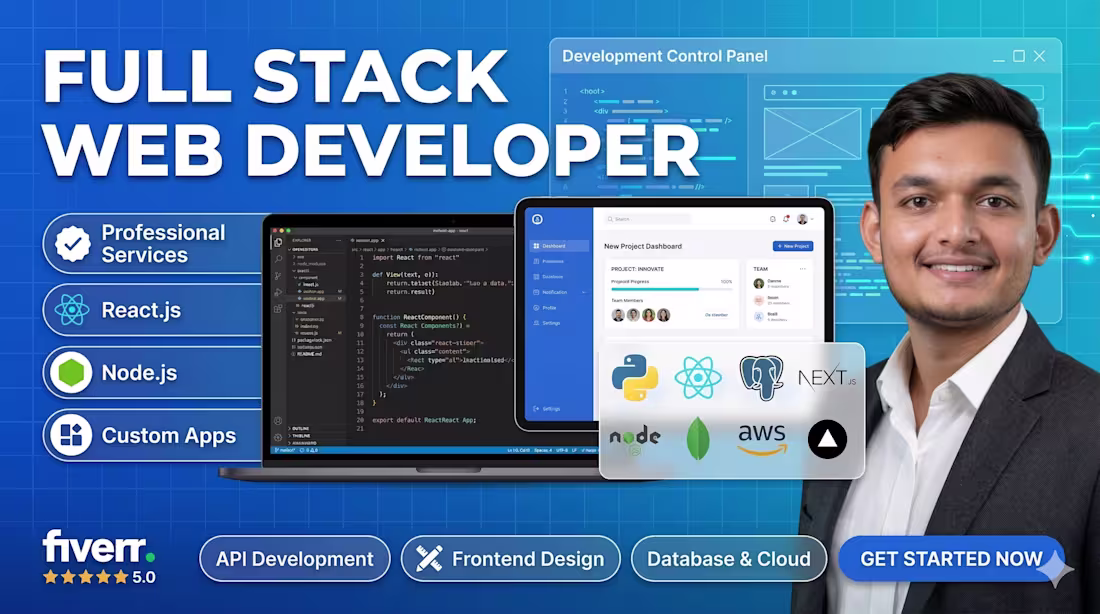This screenshot has height=614, width=1100.
Task: Click the Database & Cloud pill
Action: tap(728, 559)
